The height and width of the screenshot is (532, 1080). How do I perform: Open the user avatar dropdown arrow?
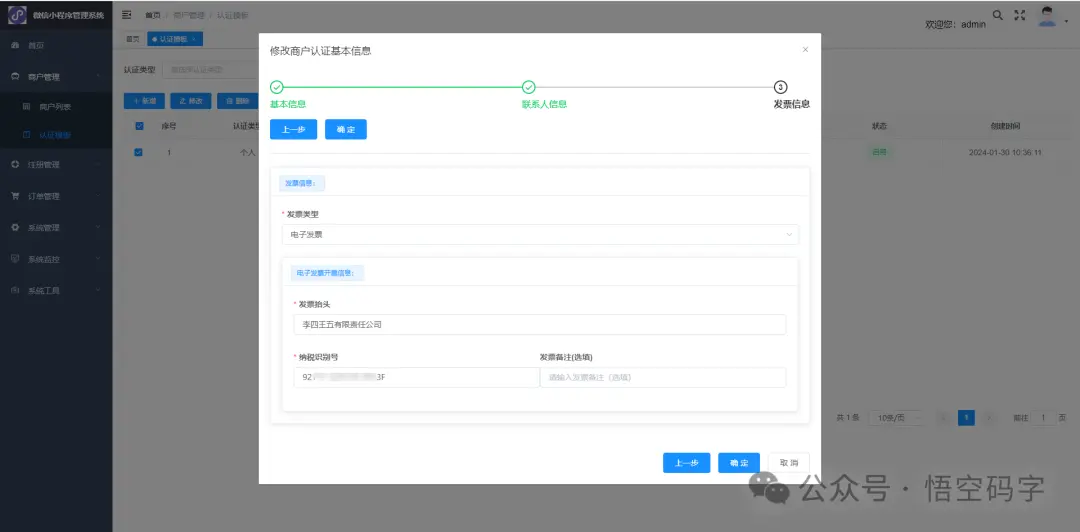point(1066,21)
